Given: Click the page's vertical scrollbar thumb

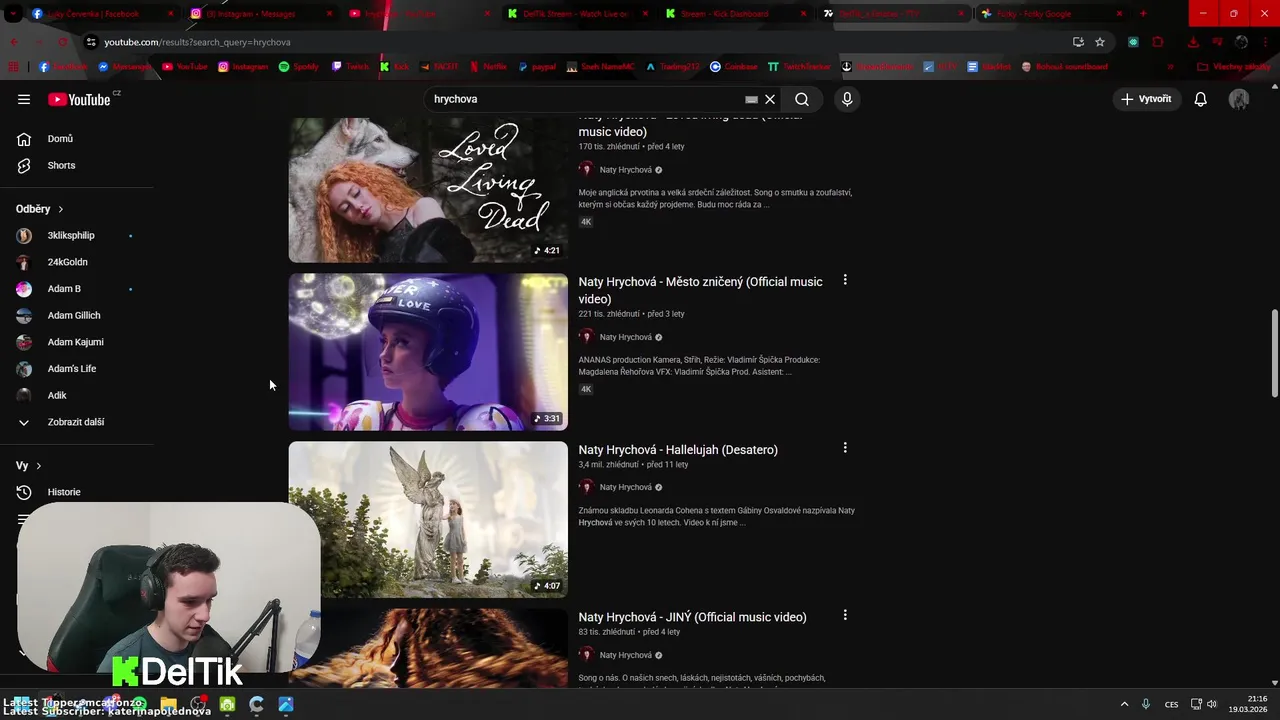Looking at the screenshot, I should 1274,353.
